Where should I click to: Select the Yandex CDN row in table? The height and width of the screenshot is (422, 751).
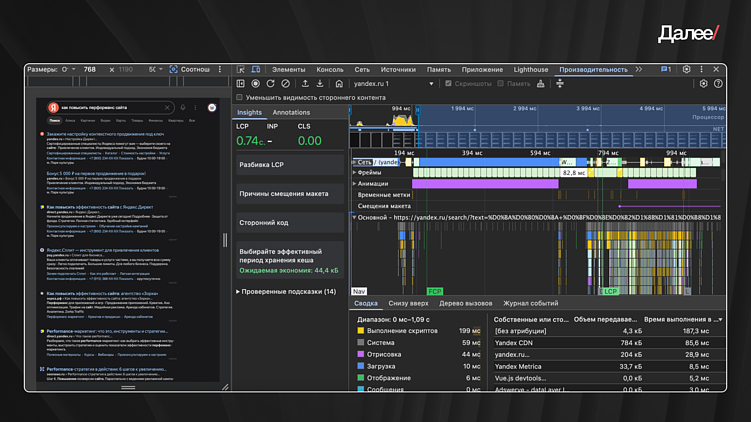608,343
